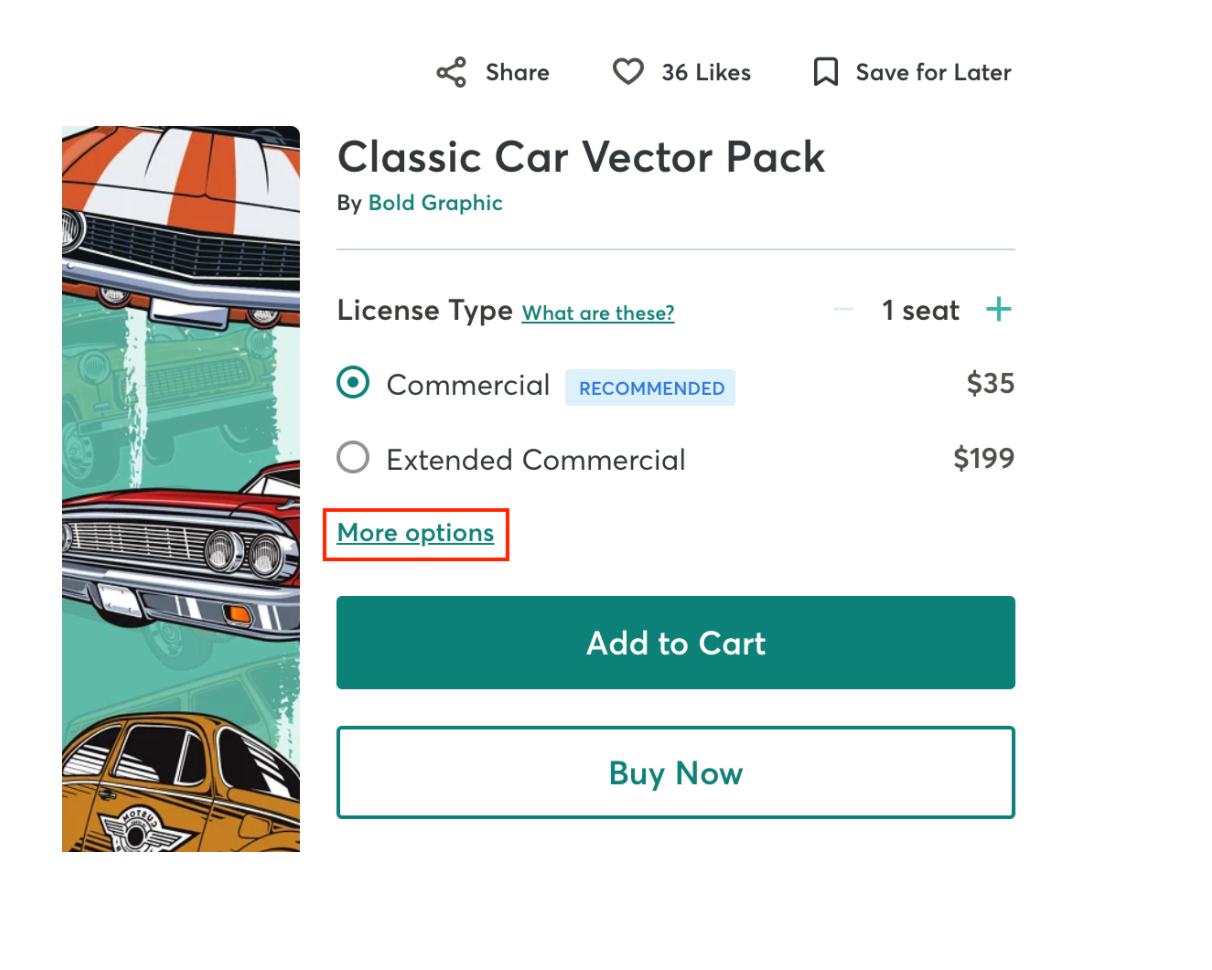Open the Bold Graphic author page
The image size is (1212, 970).
[435, 203]
